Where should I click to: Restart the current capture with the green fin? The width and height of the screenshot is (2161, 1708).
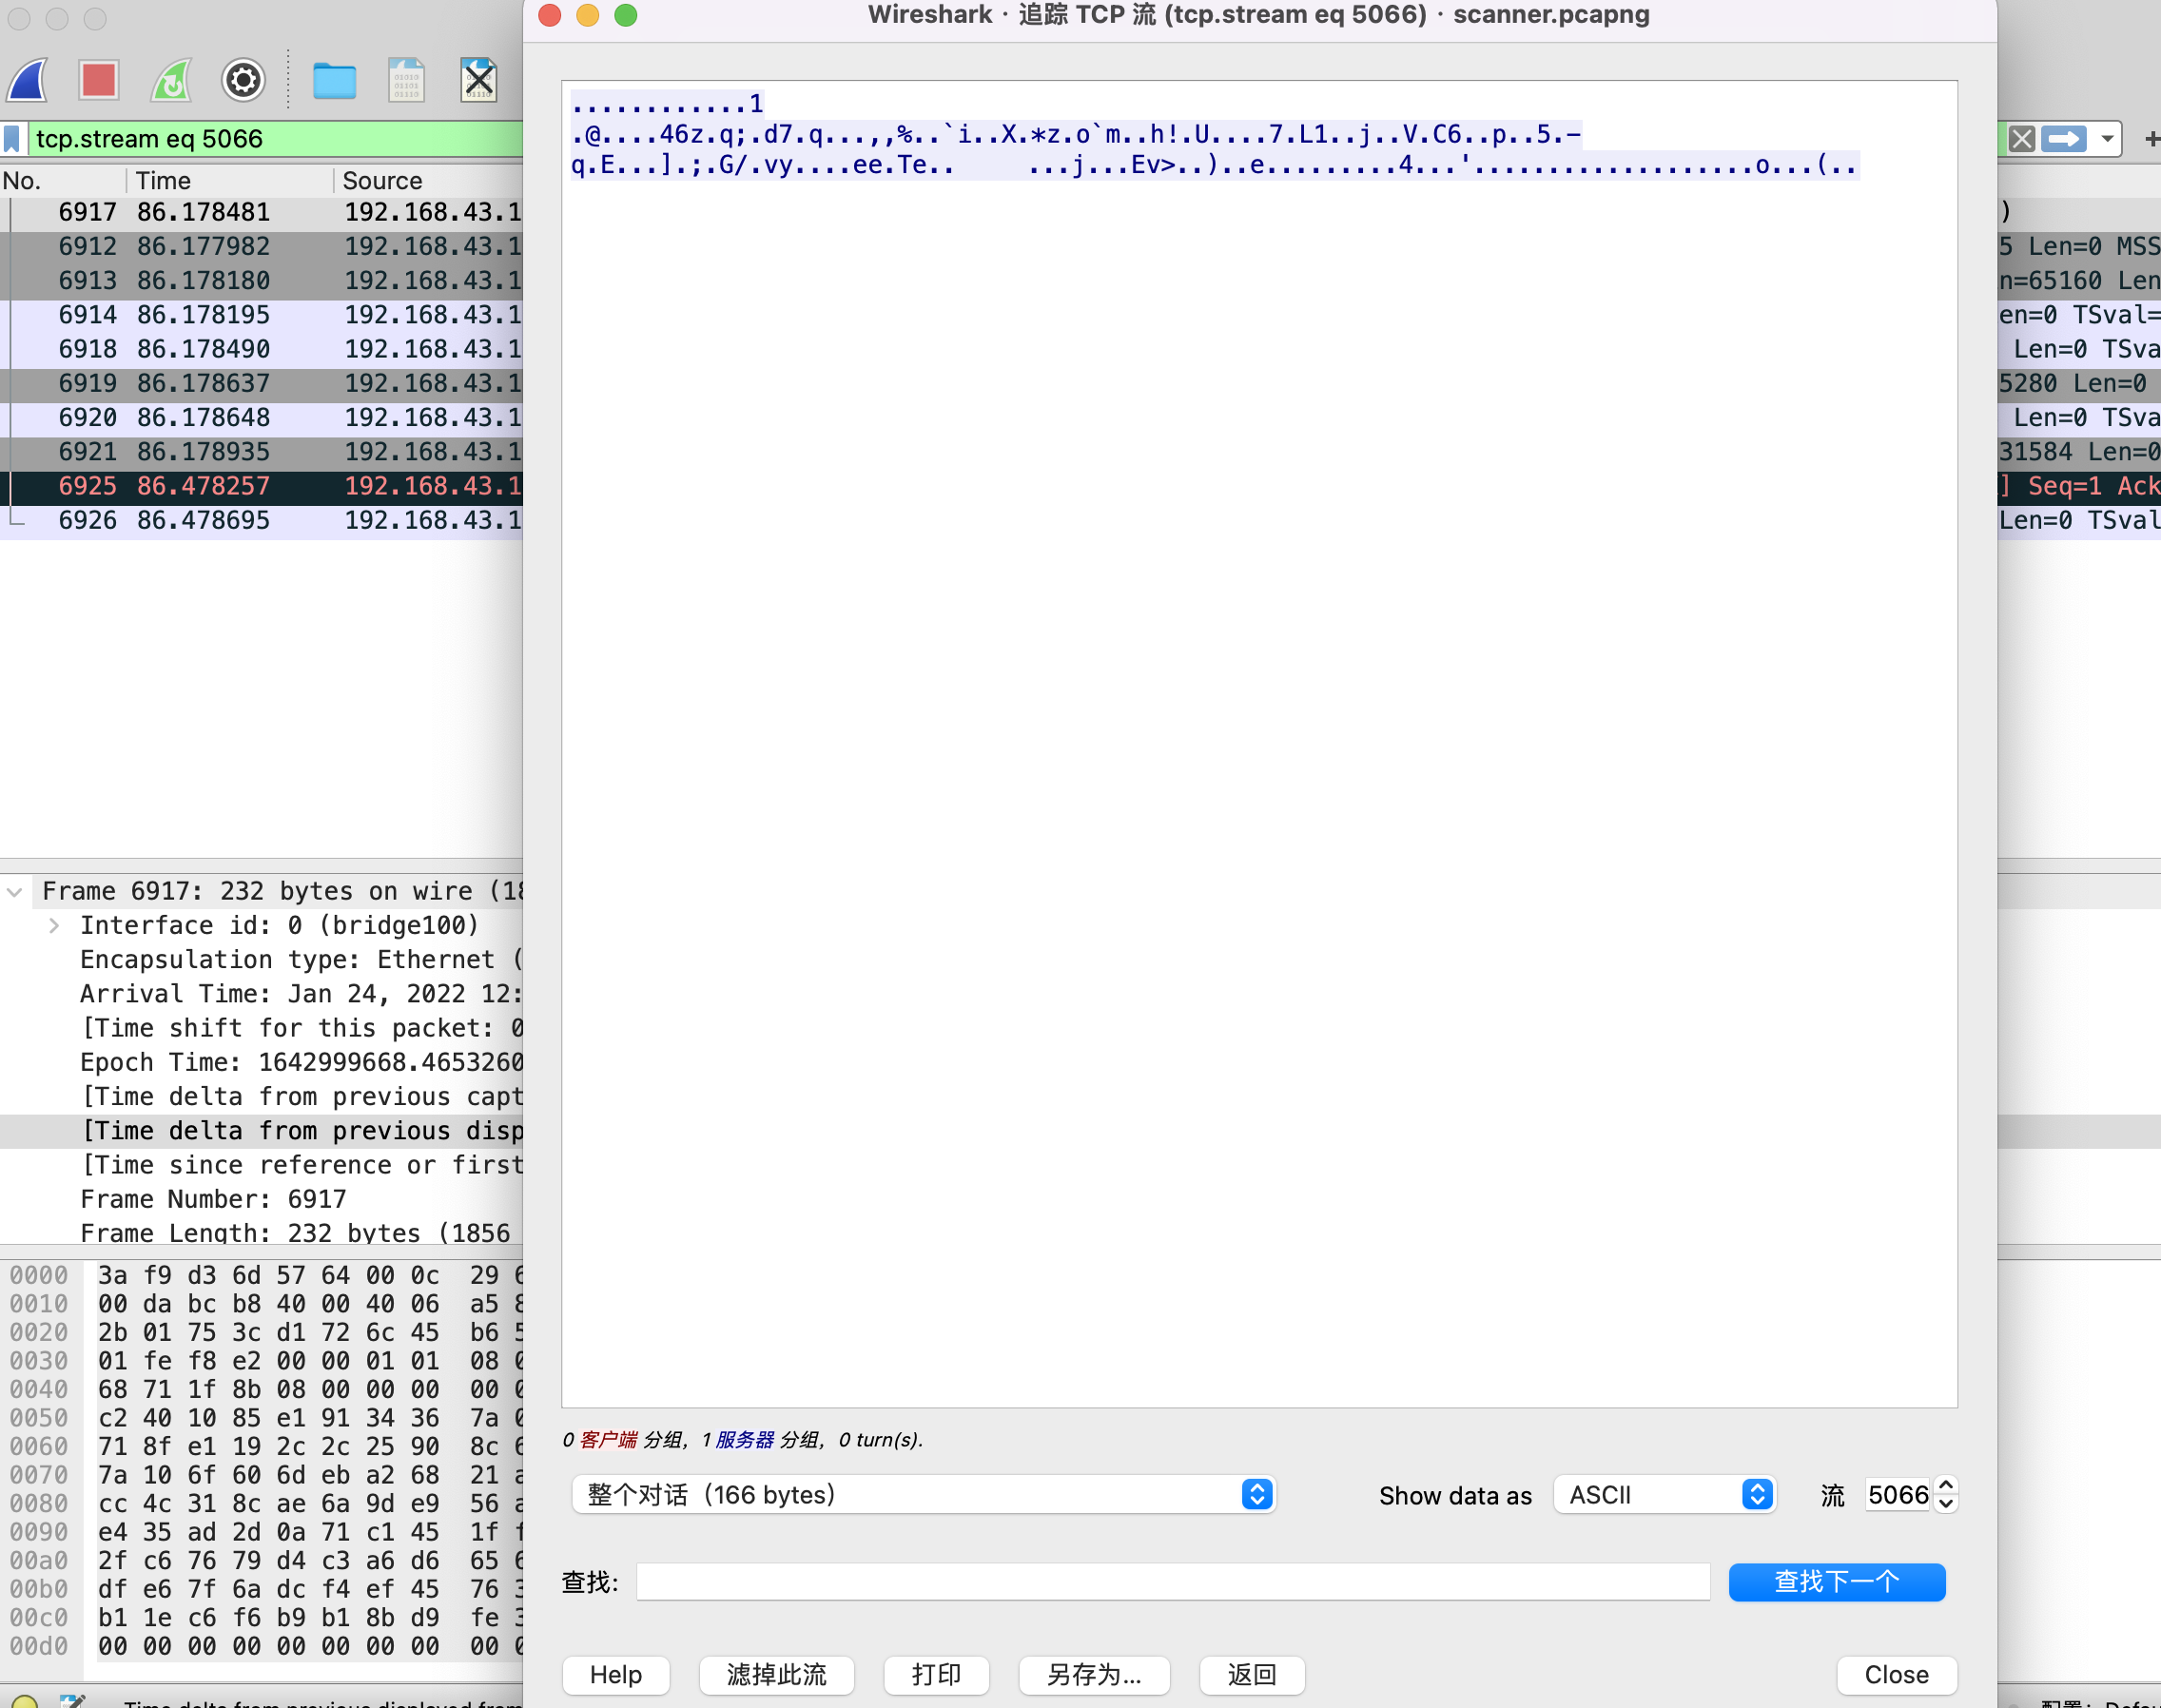(x=171, y=80)
